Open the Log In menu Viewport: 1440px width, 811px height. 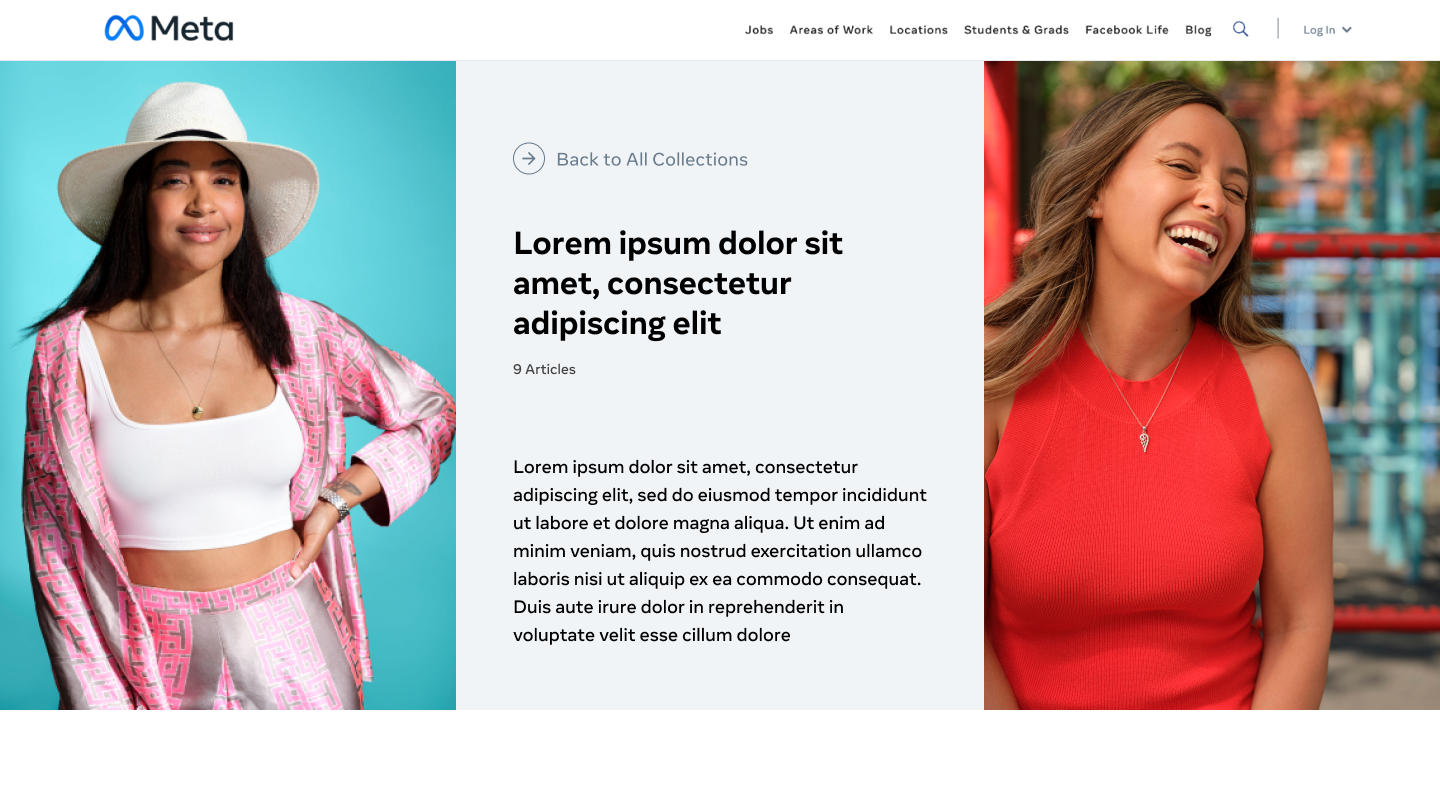pos(1327,30)
